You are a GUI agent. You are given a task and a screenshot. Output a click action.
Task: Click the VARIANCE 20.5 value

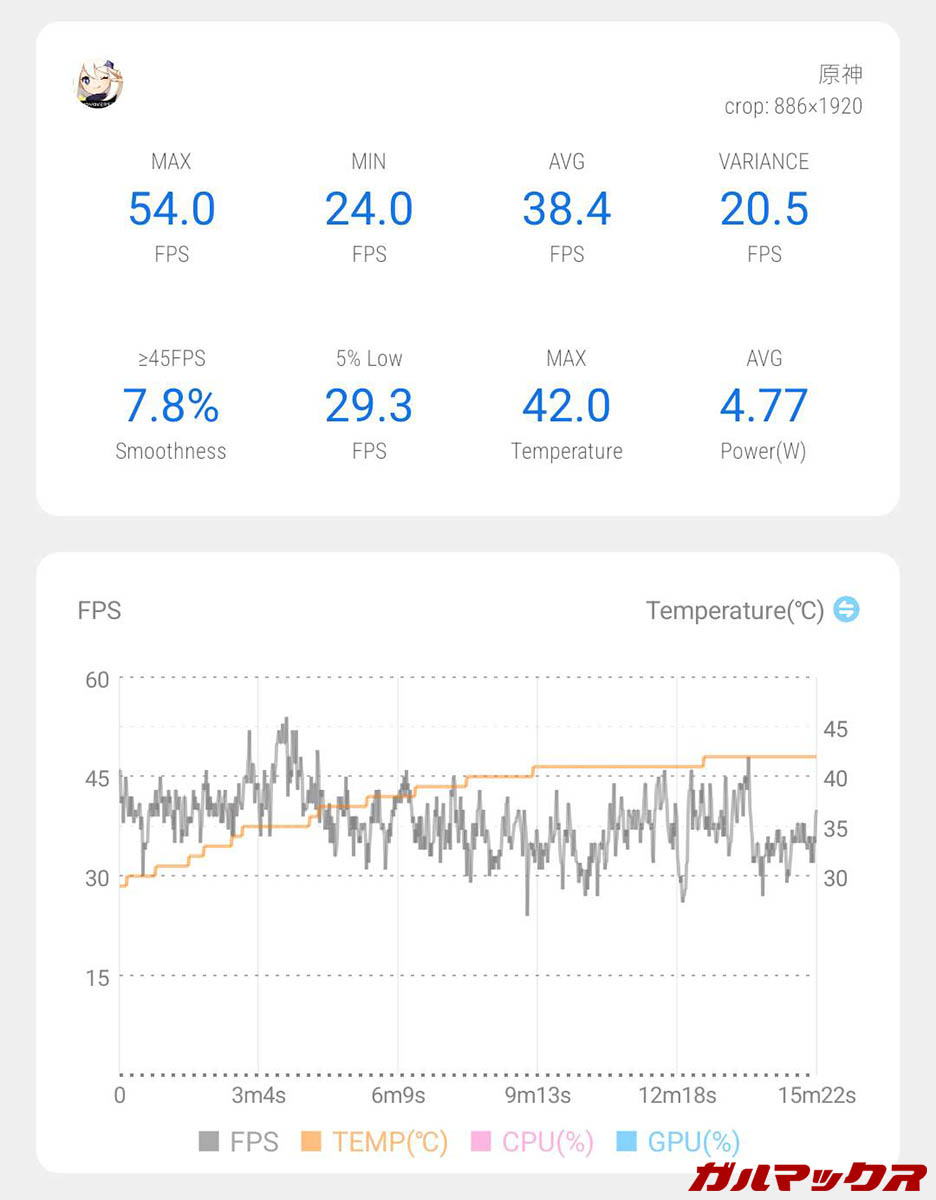764,209
